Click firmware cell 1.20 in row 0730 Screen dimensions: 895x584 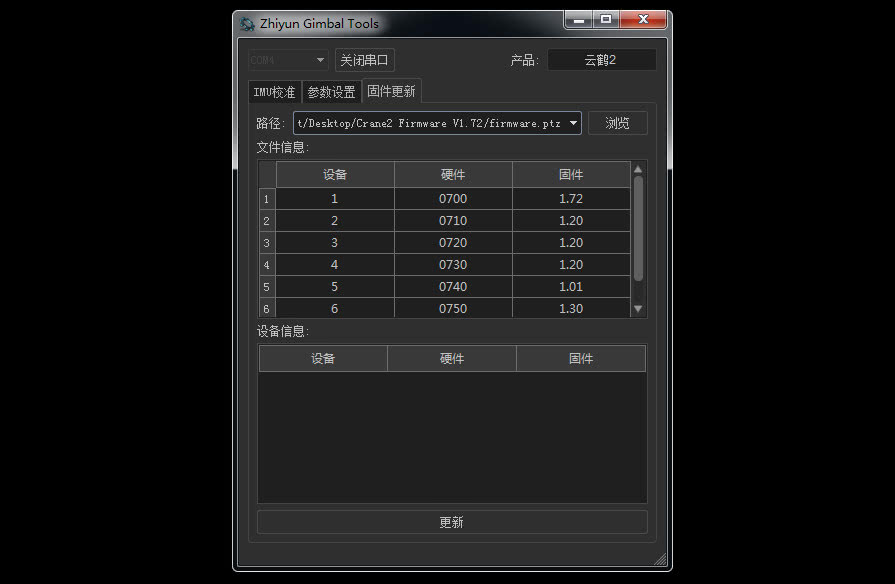tap(571, 265)
